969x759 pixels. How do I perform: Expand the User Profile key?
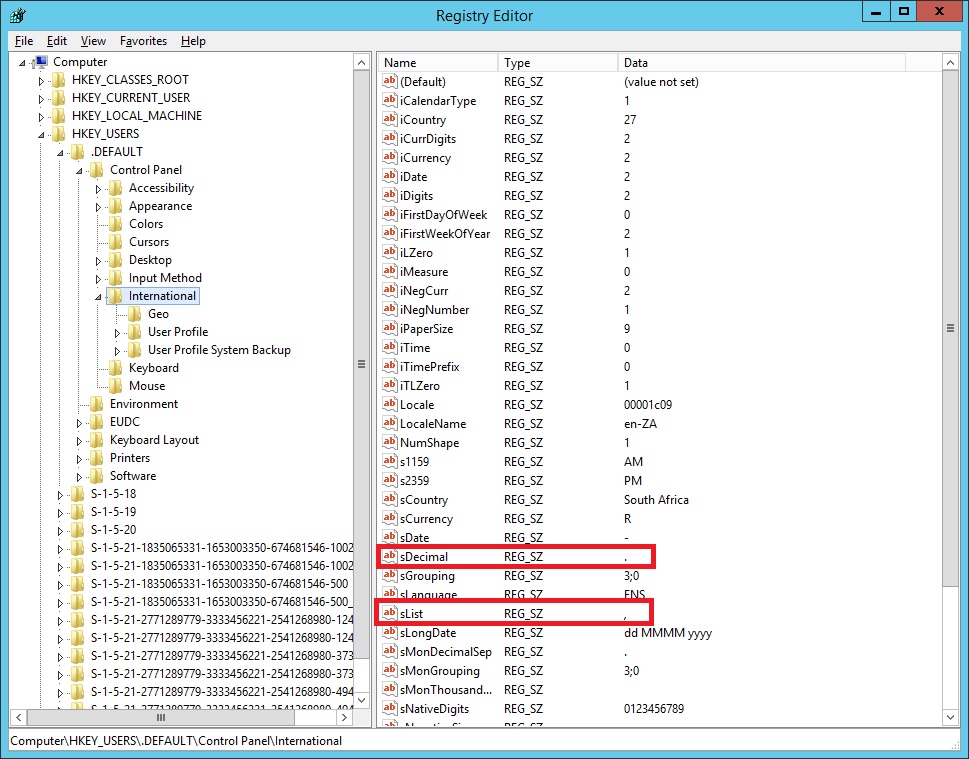(117, 333)
